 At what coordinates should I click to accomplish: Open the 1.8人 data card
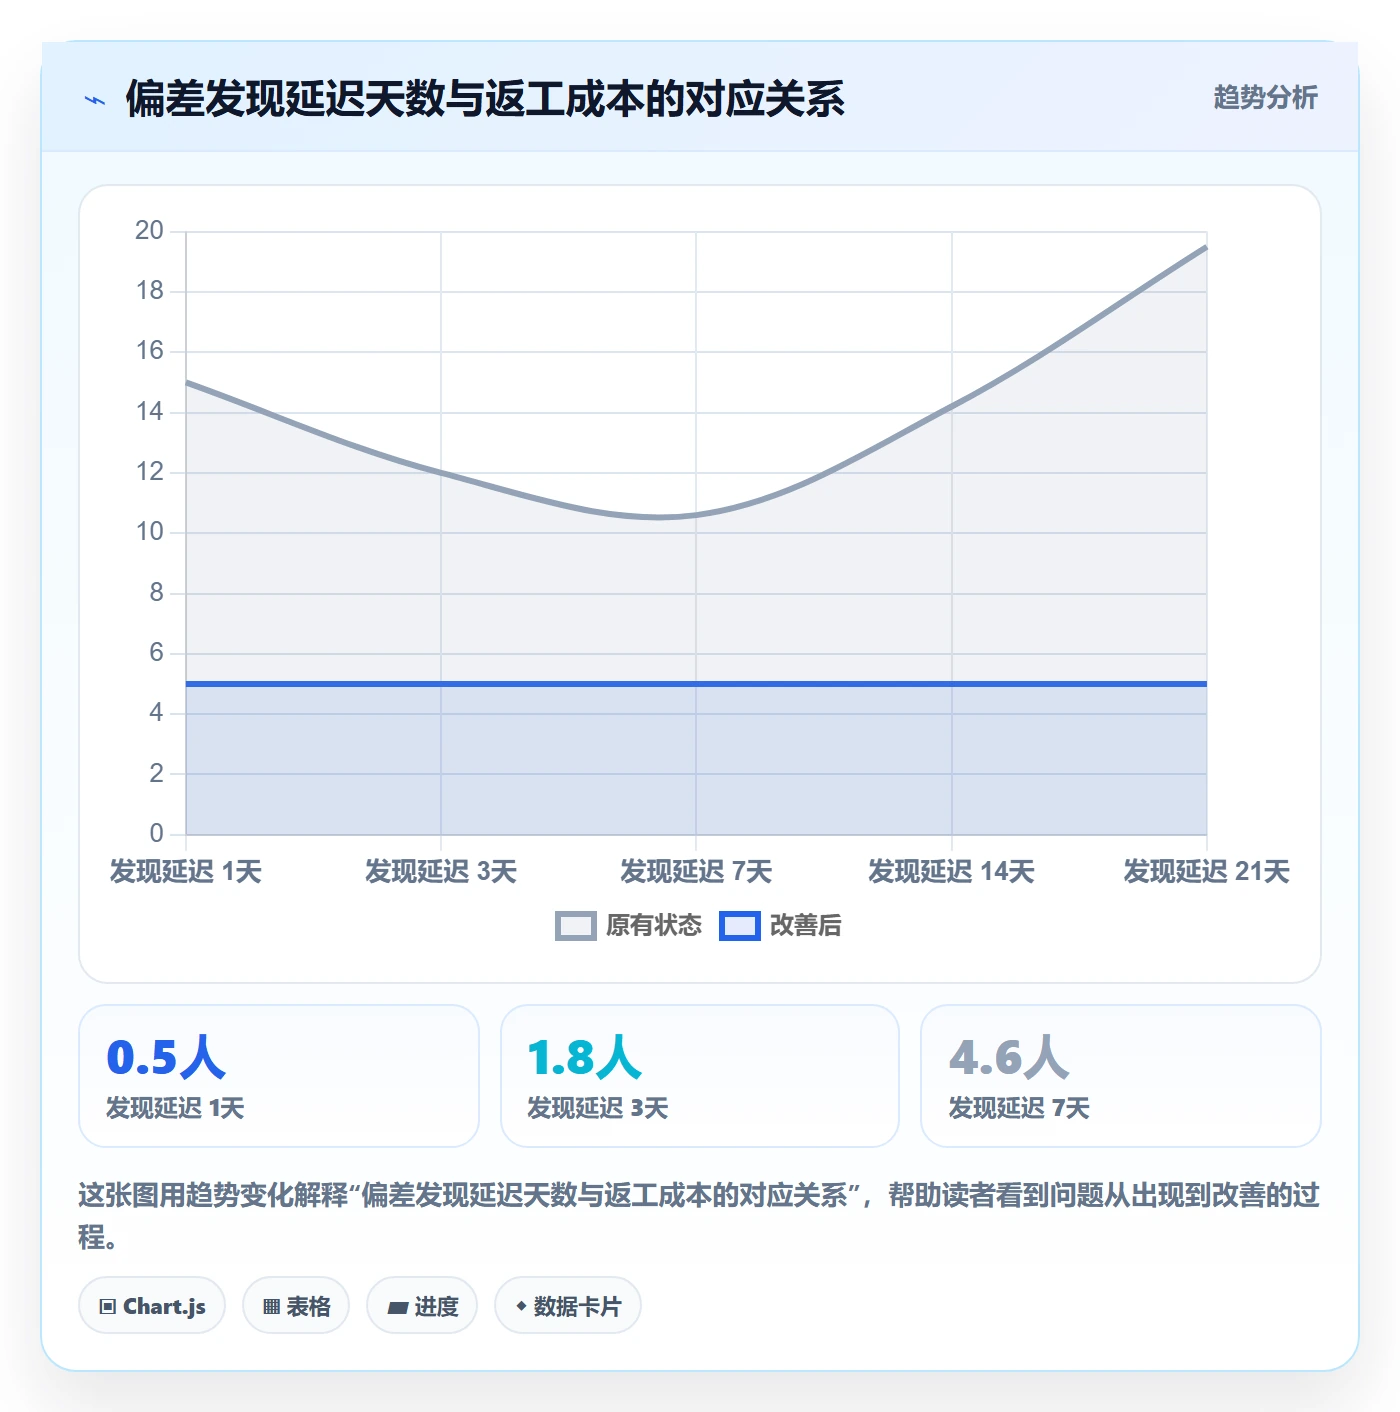tap(700, 1076)
